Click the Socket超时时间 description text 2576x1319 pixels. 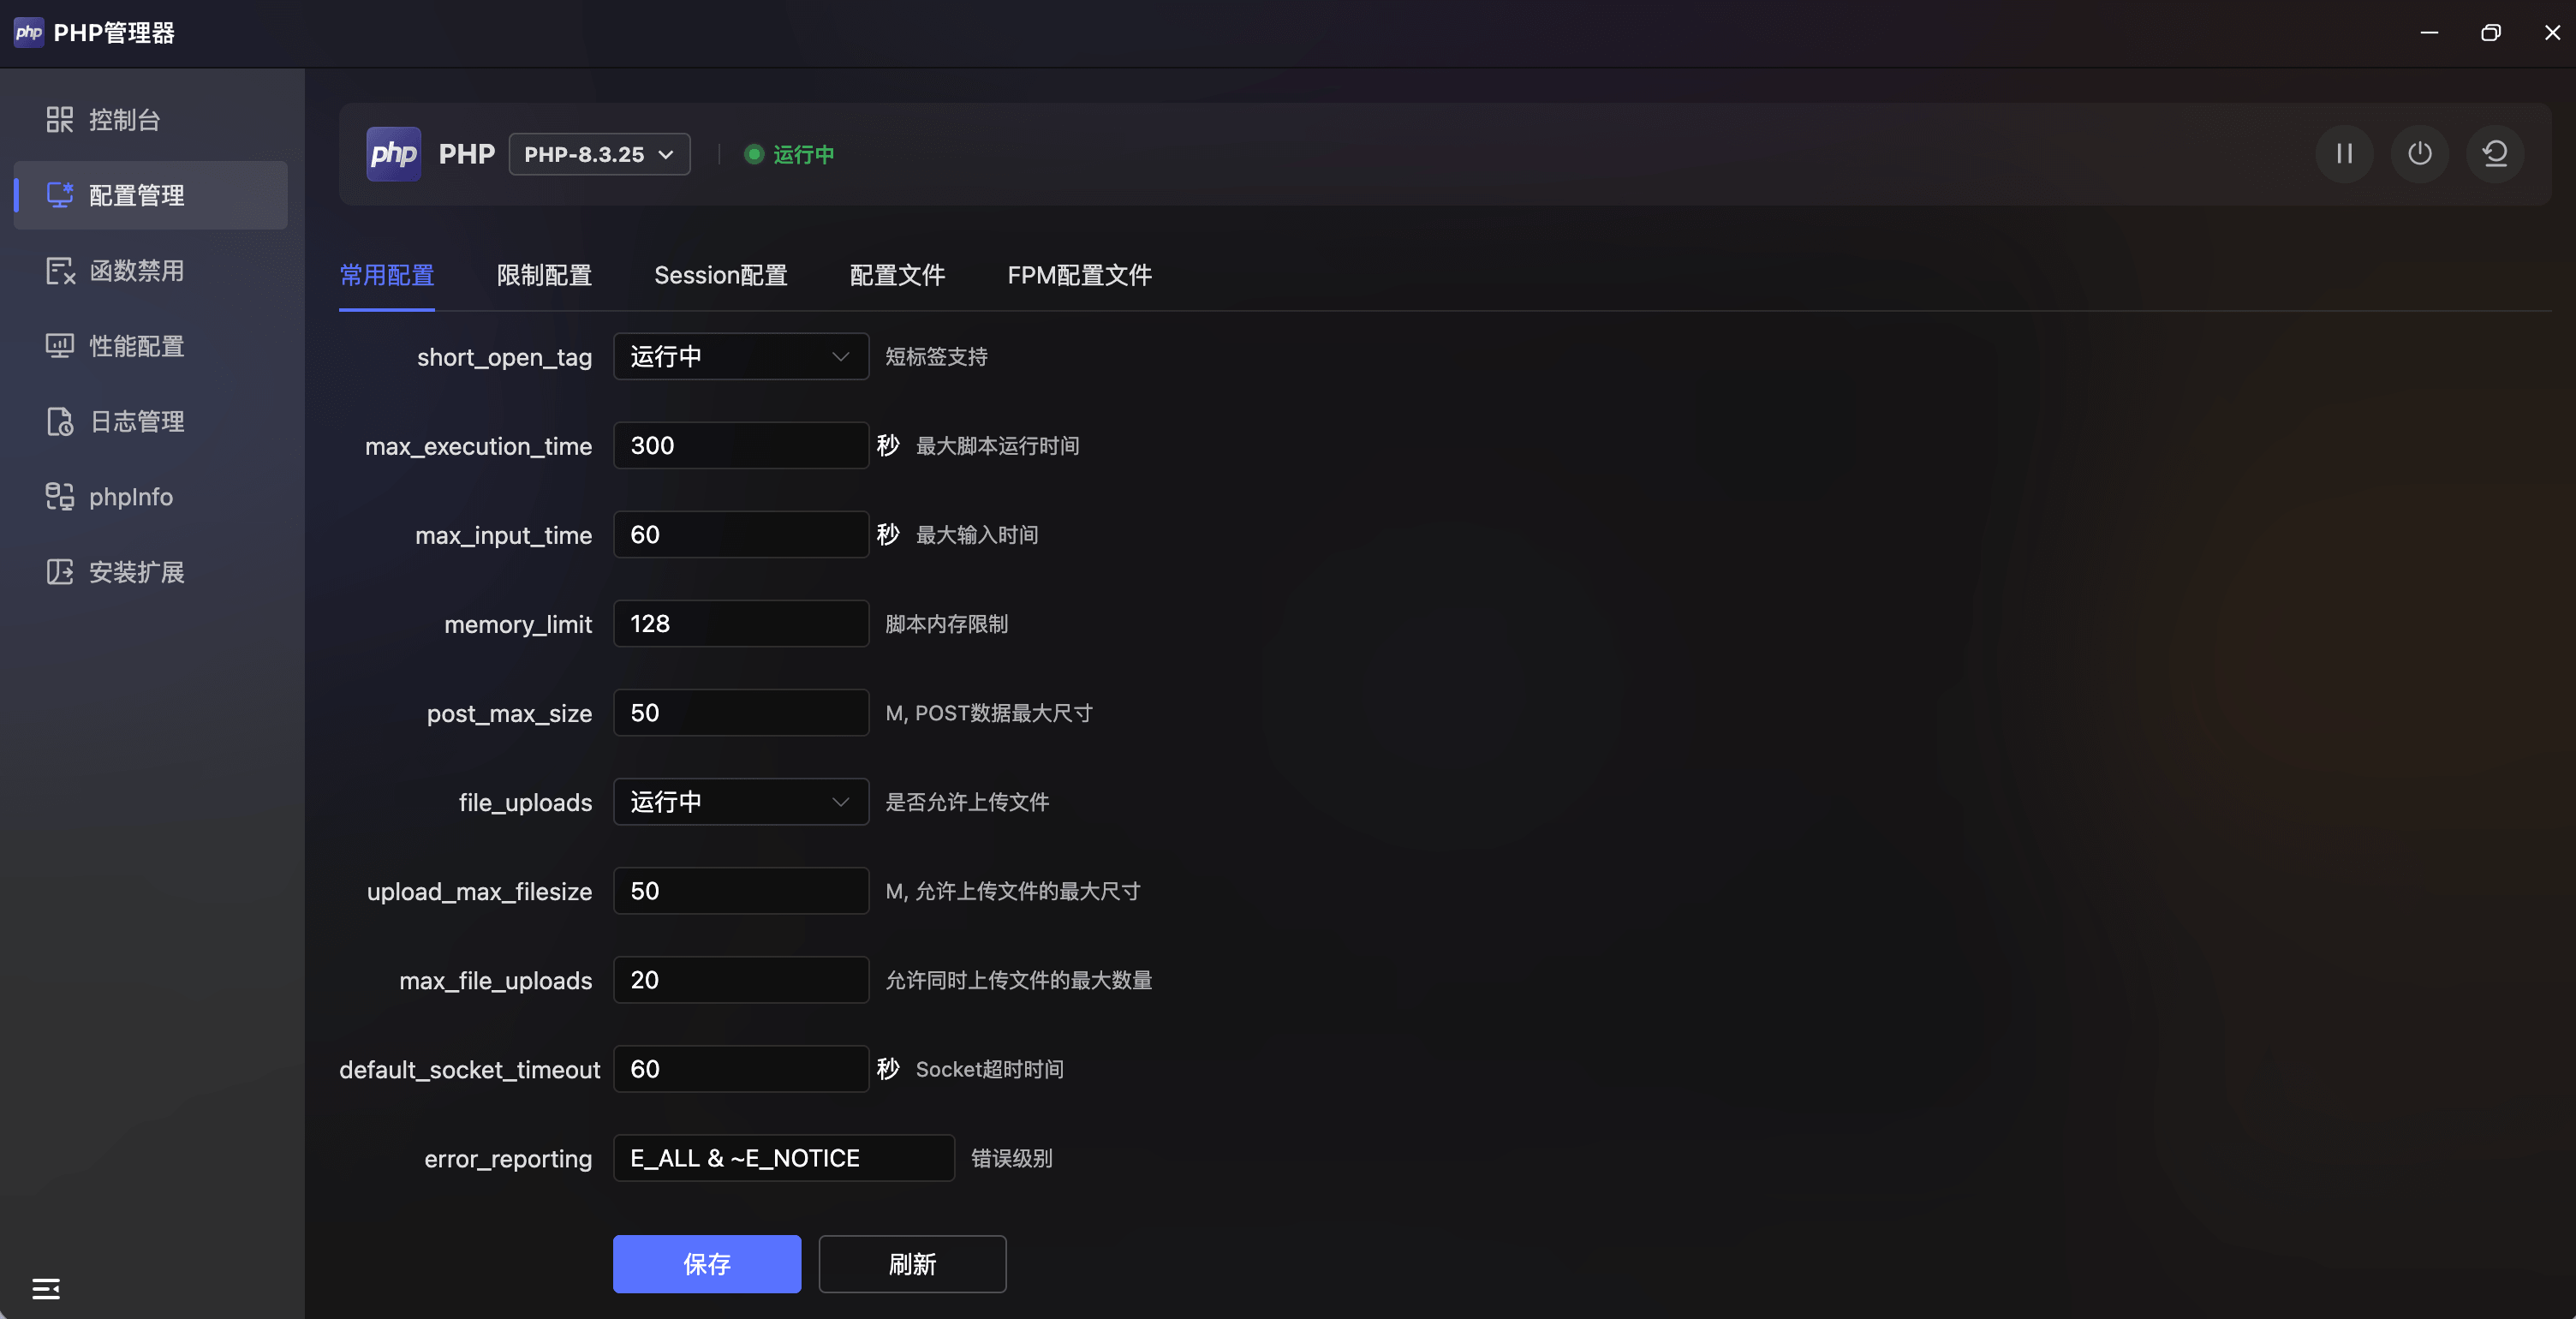point(989,1070)
